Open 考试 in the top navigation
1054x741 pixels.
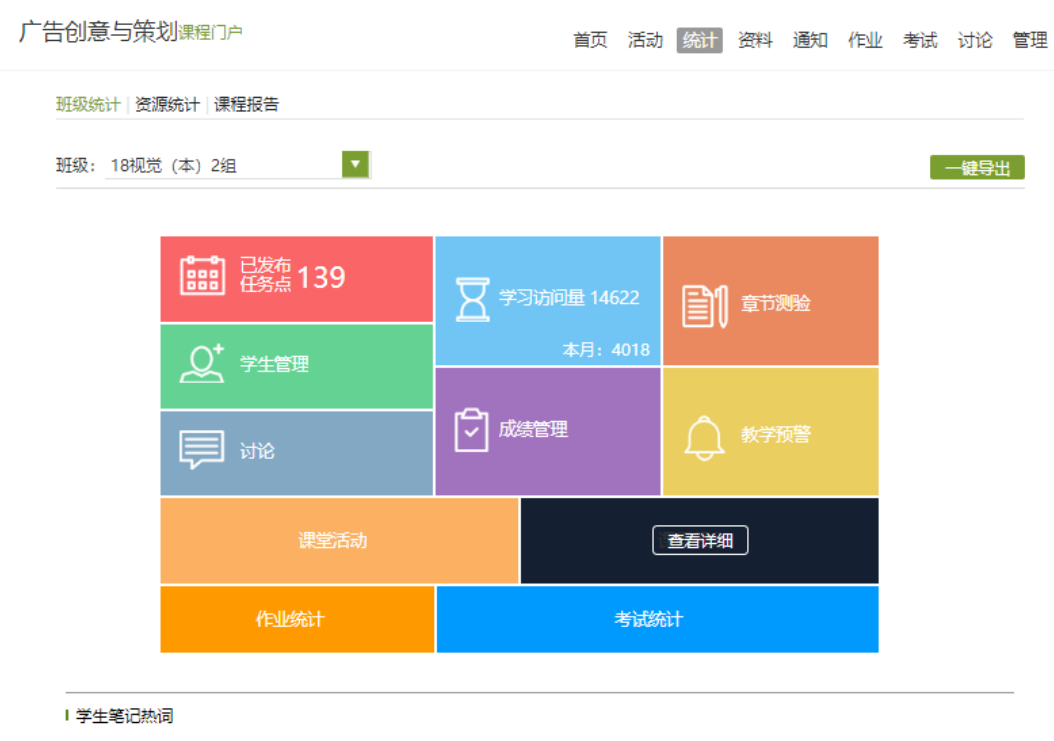[920, 40]
